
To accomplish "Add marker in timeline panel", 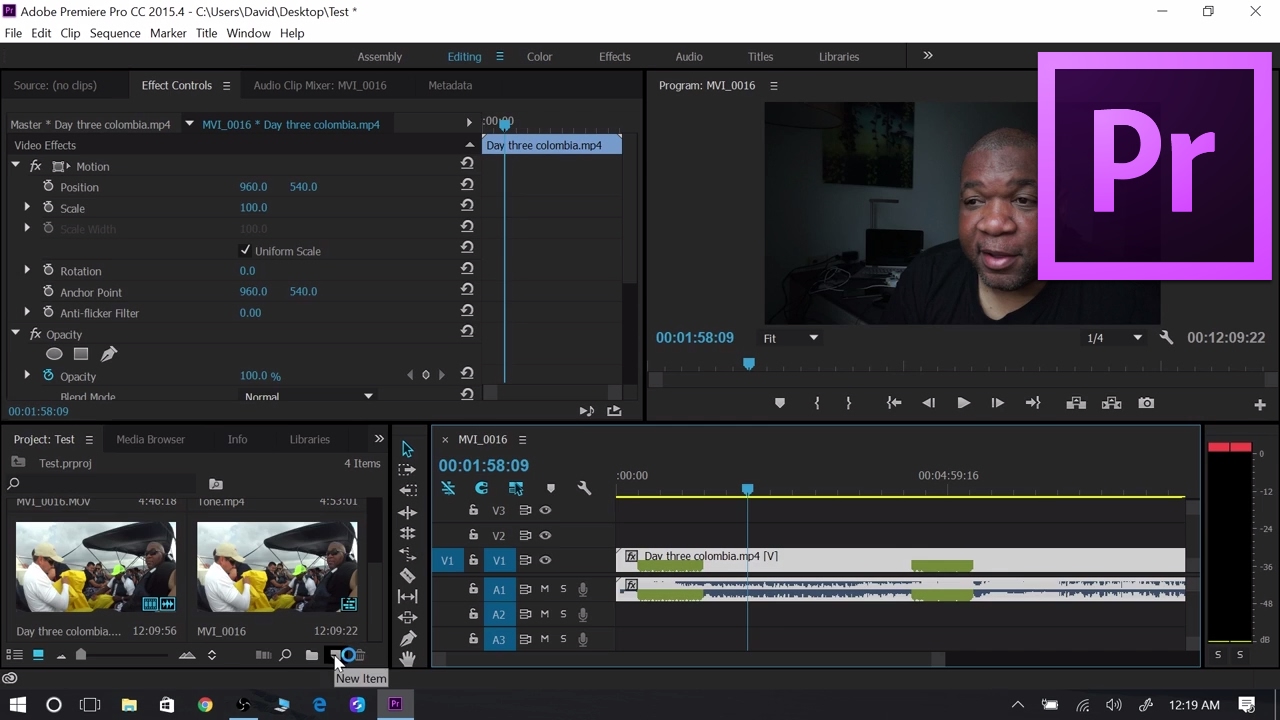I will [x=550, y=488].
